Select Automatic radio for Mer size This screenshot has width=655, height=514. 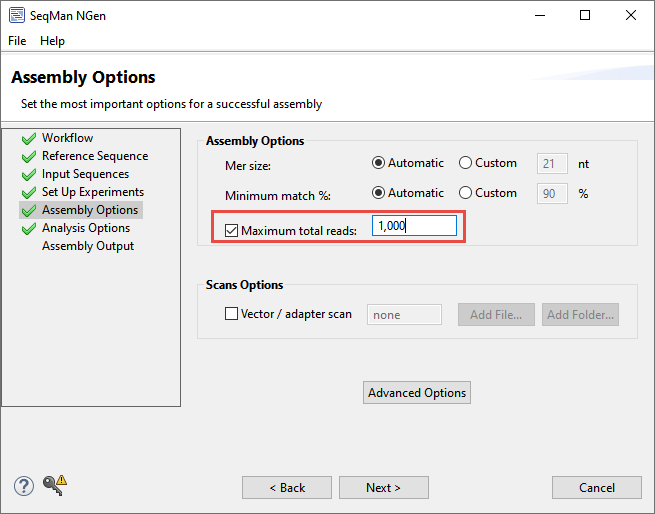pos(379,163)
